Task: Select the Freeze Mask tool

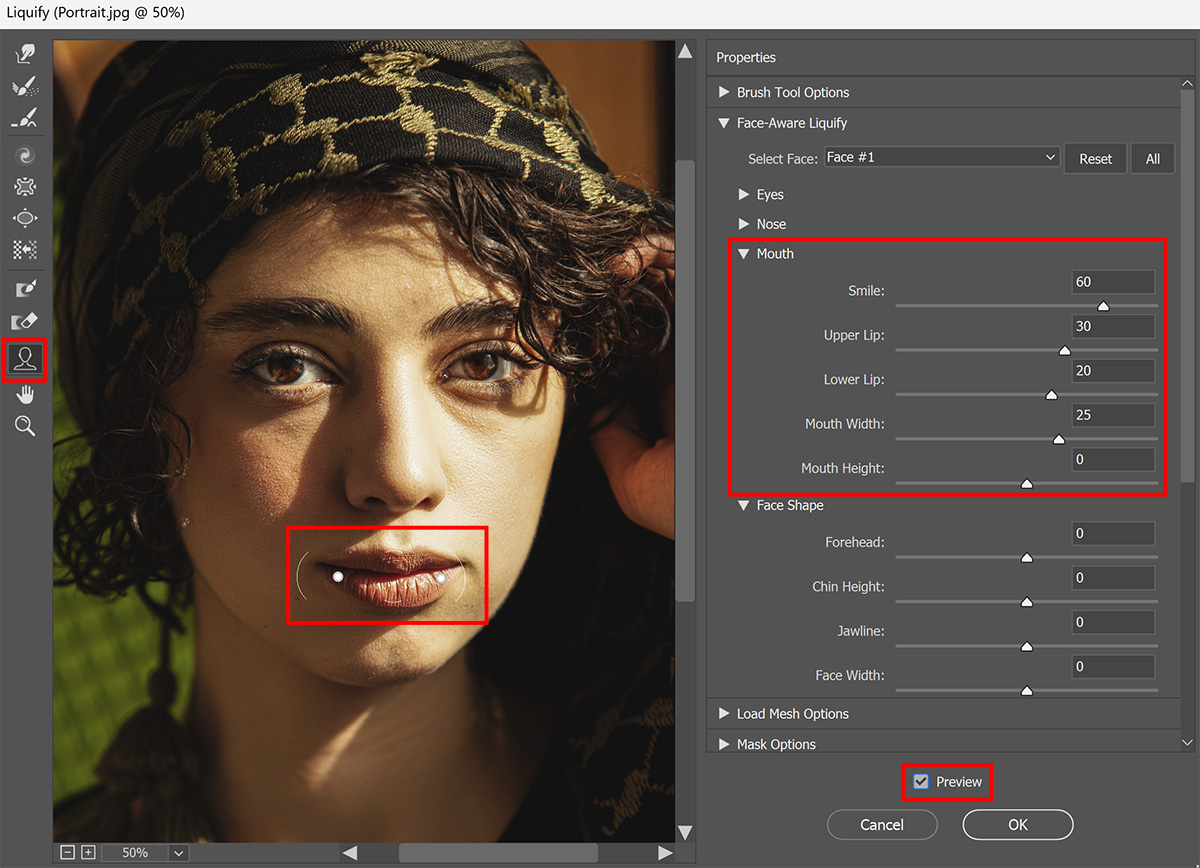Action: (x=25, y=288)
